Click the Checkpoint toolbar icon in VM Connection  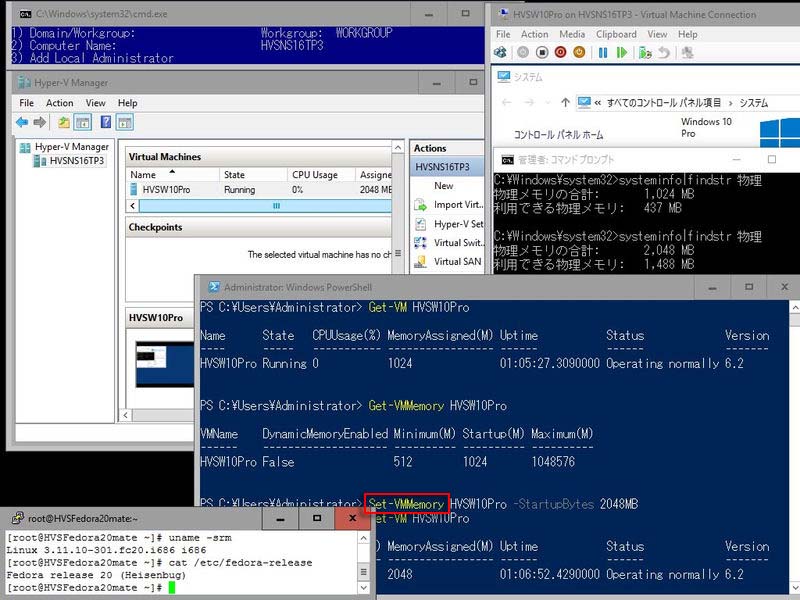pos(645,53)
